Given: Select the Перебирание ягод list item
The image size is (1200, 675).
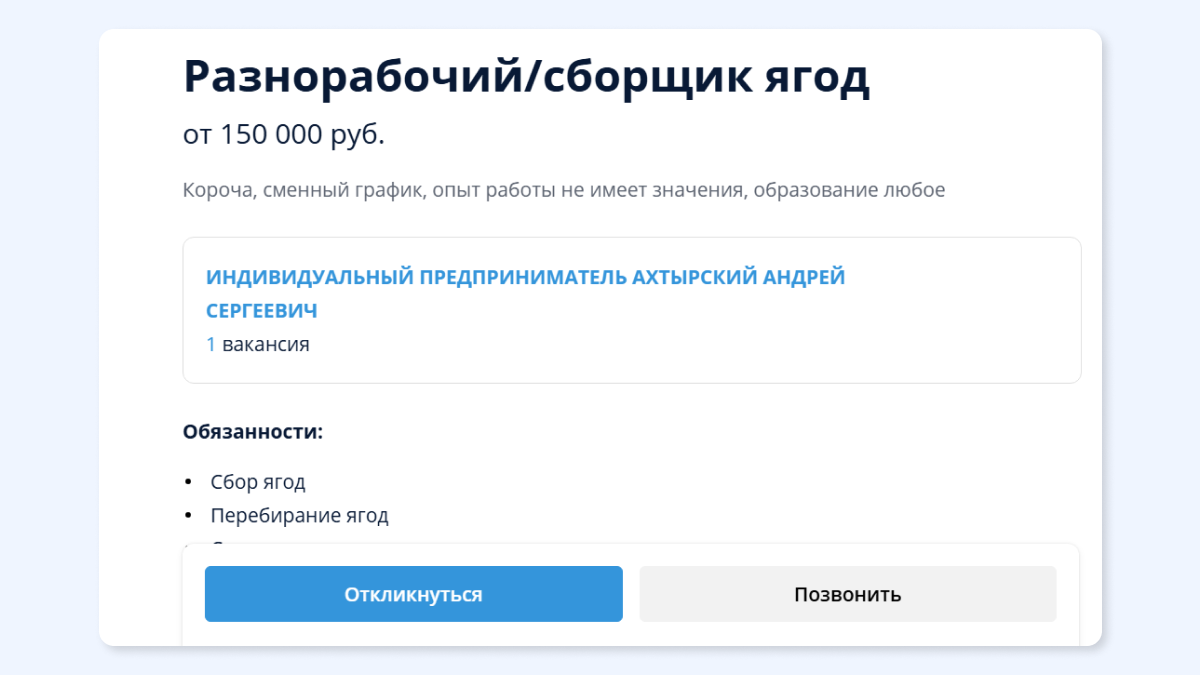Looking at the screenshot, I should click(299, 516).
